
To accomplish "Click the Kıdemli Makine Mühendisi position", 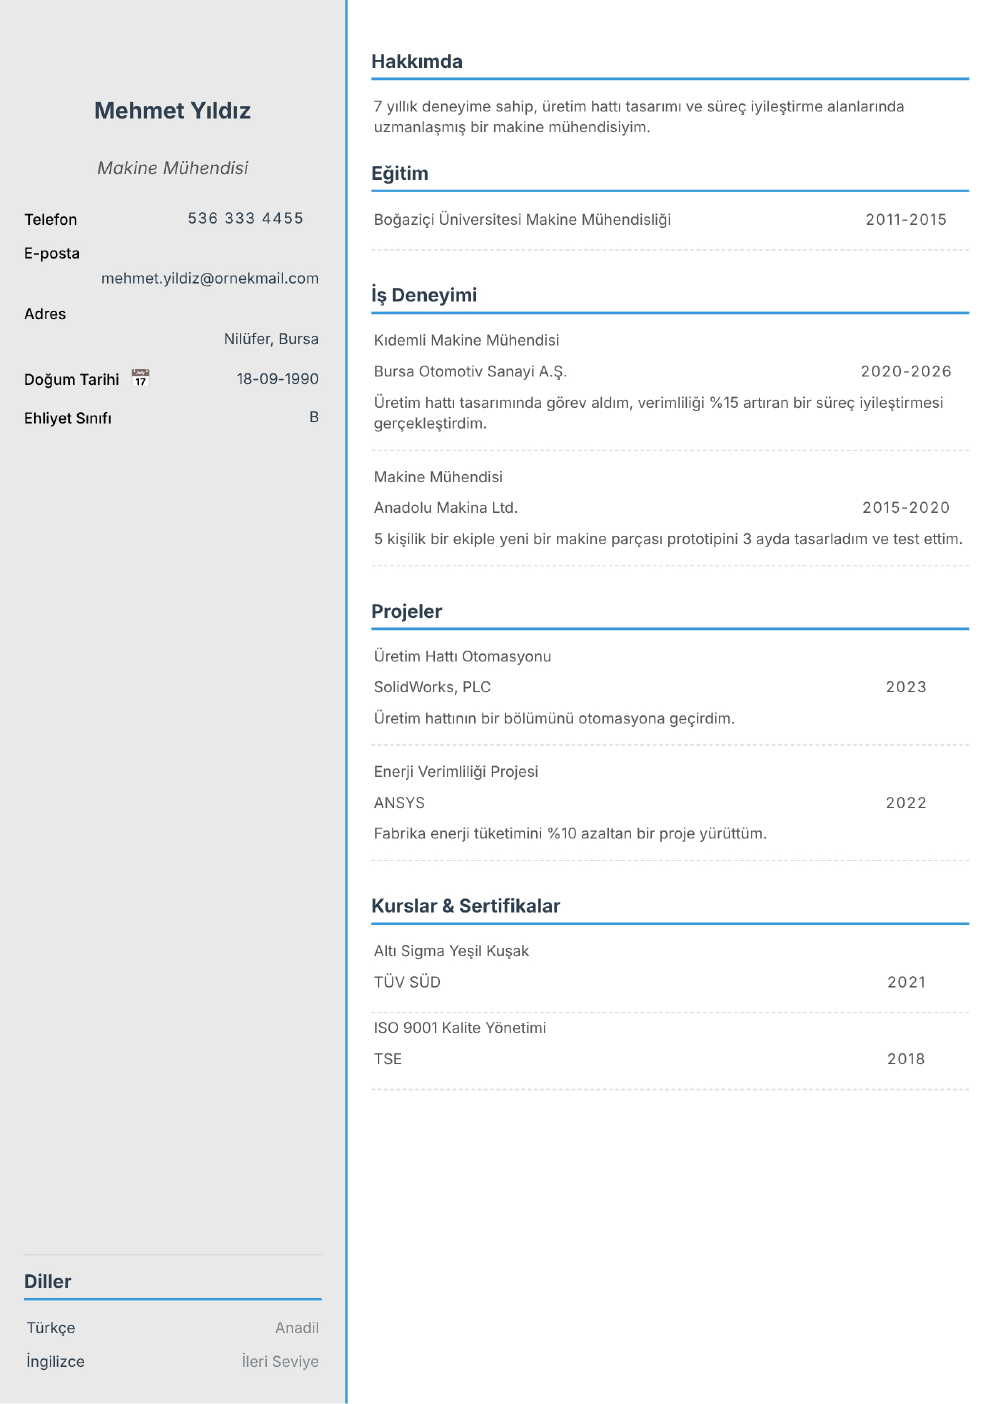I will point(467,341).
